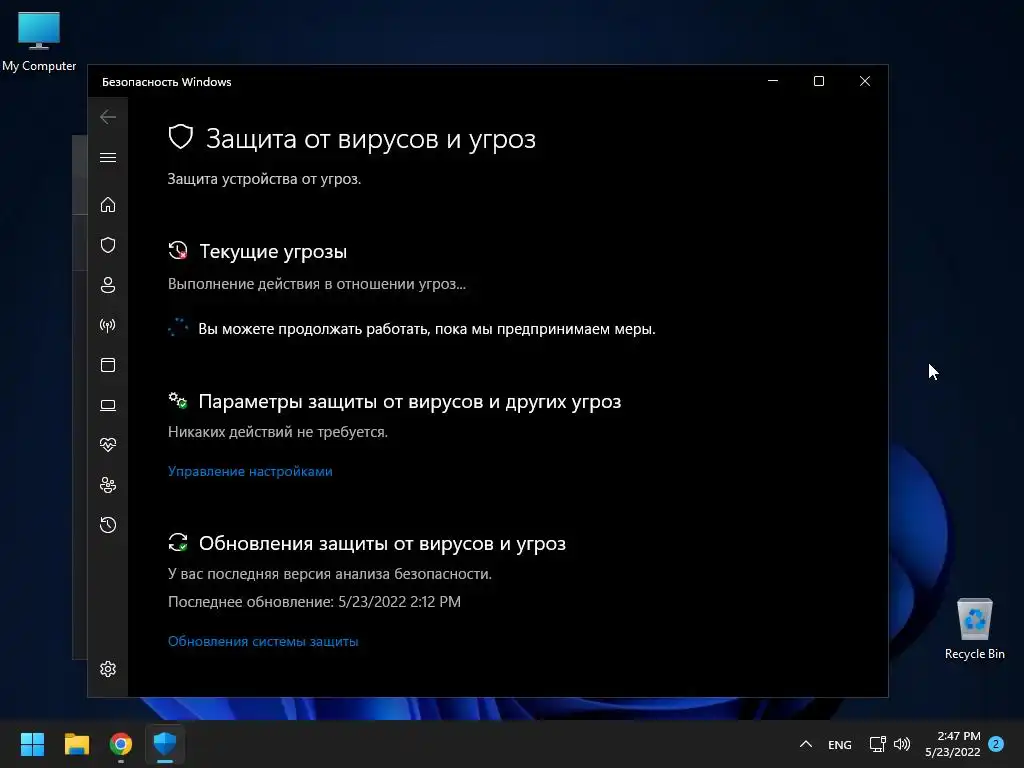The width and height of the screenshot is (1024, 768).
Task: Close the Безопасность Windows window
Action: point(865,81)
